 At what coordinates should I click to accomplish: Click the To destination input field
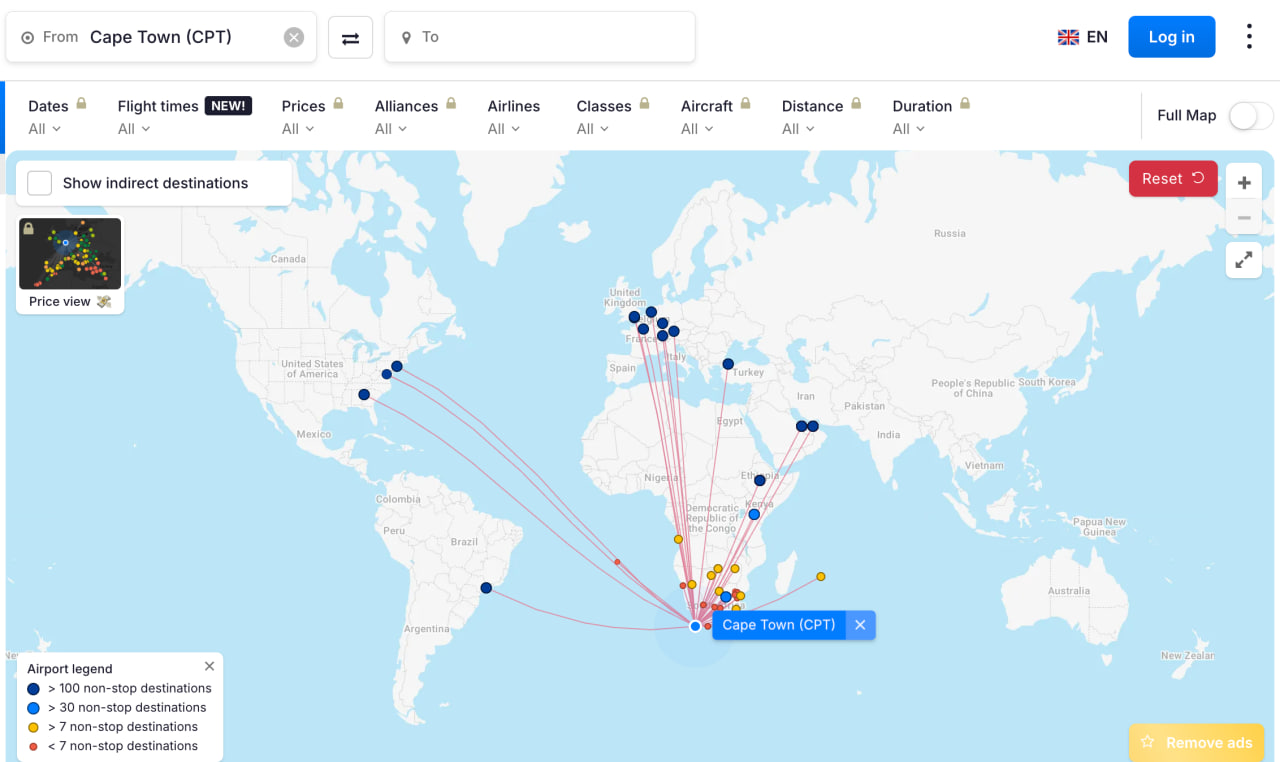click(x=540, y=37)
